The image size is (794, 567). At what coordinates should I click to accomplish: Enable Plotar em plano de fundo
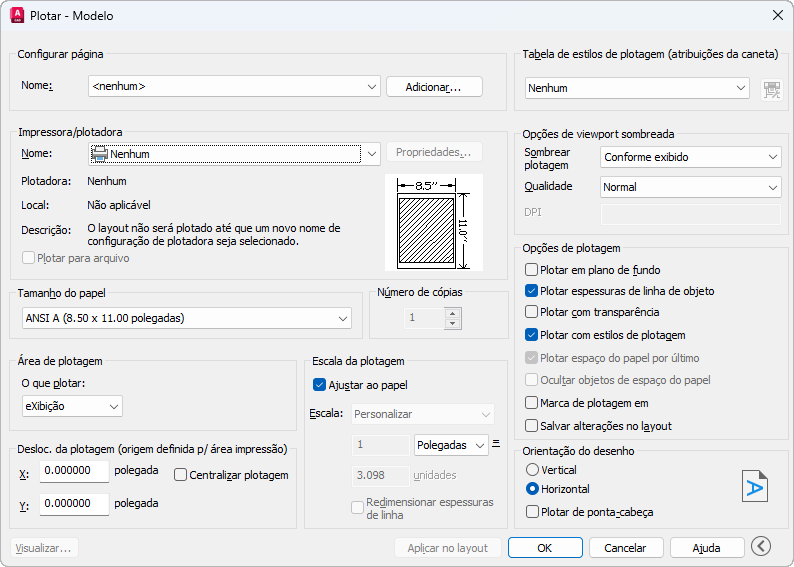(x=531, y=270)
